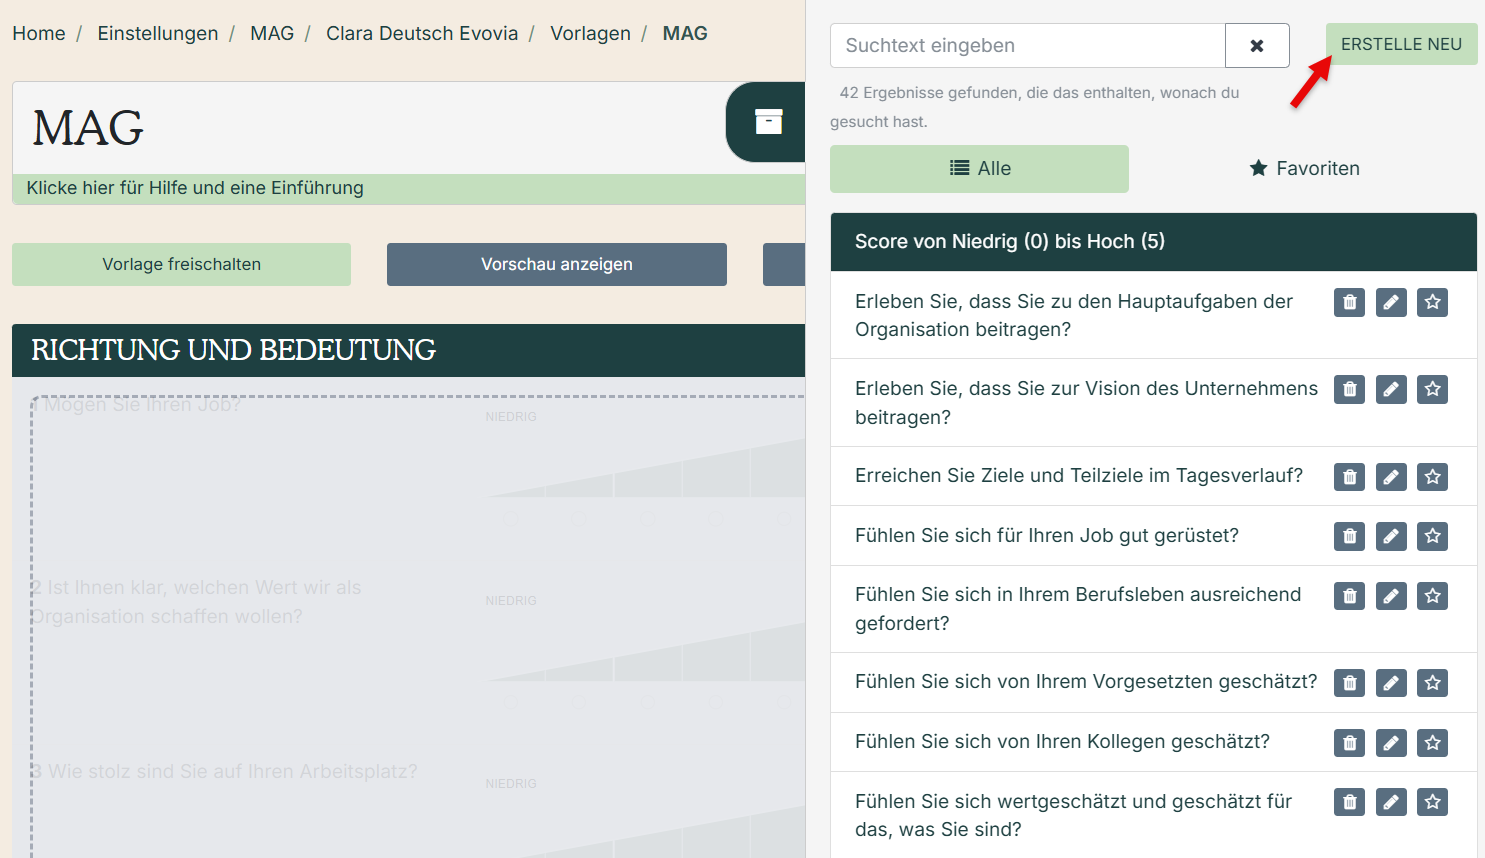Clear search text with the X button

(x=1257, y=46)
